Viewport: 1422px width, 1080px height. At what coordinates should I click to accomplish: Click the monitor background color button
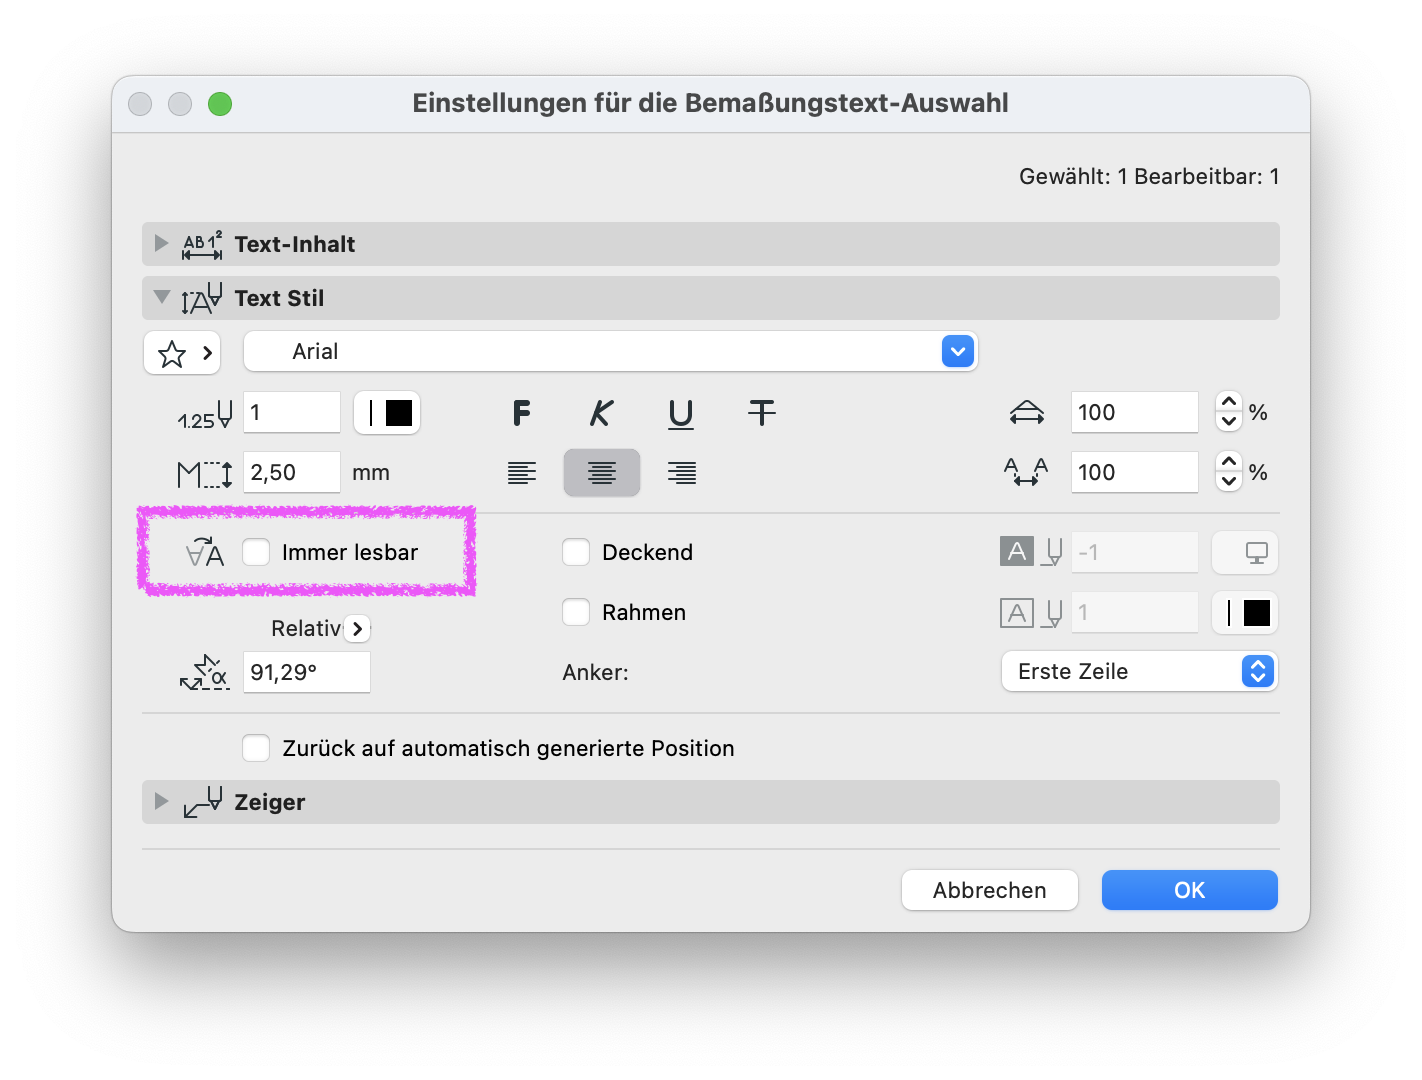tap(1245, 552)
